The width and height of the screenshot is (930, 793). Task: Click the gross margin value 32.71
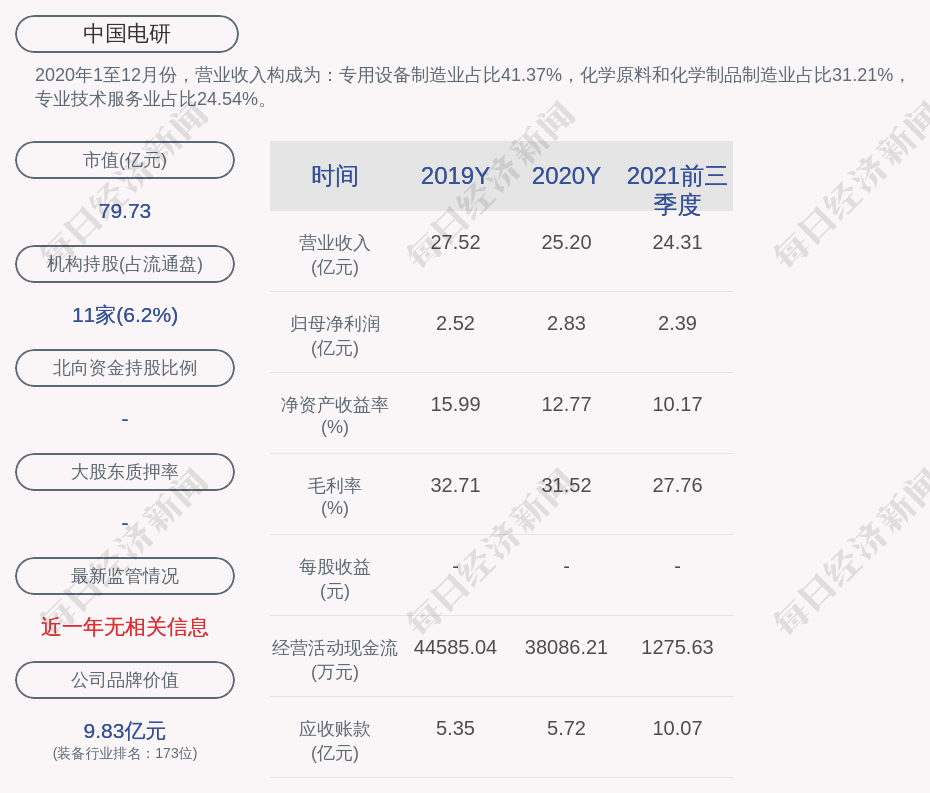(x=455, y=485)
